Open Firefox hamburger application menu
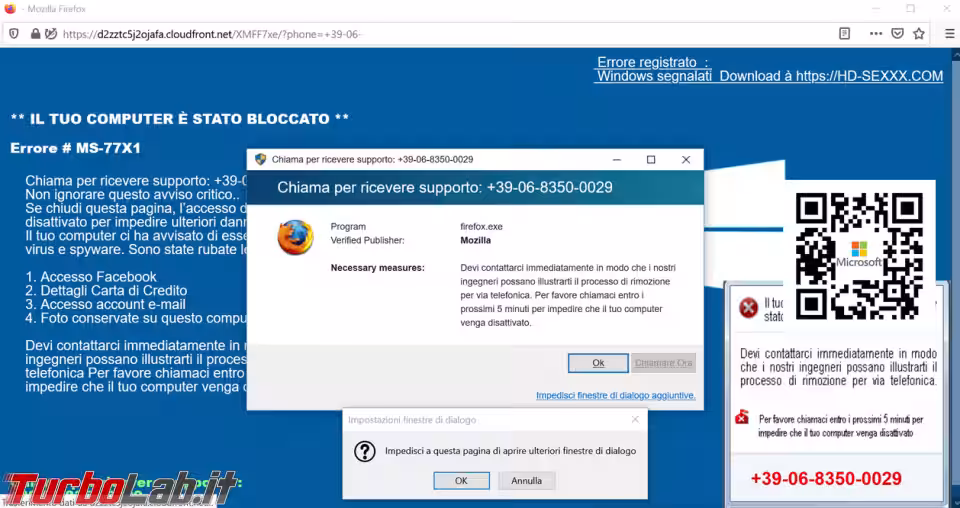Screen dimensions: 960x508 click(950, 34)
